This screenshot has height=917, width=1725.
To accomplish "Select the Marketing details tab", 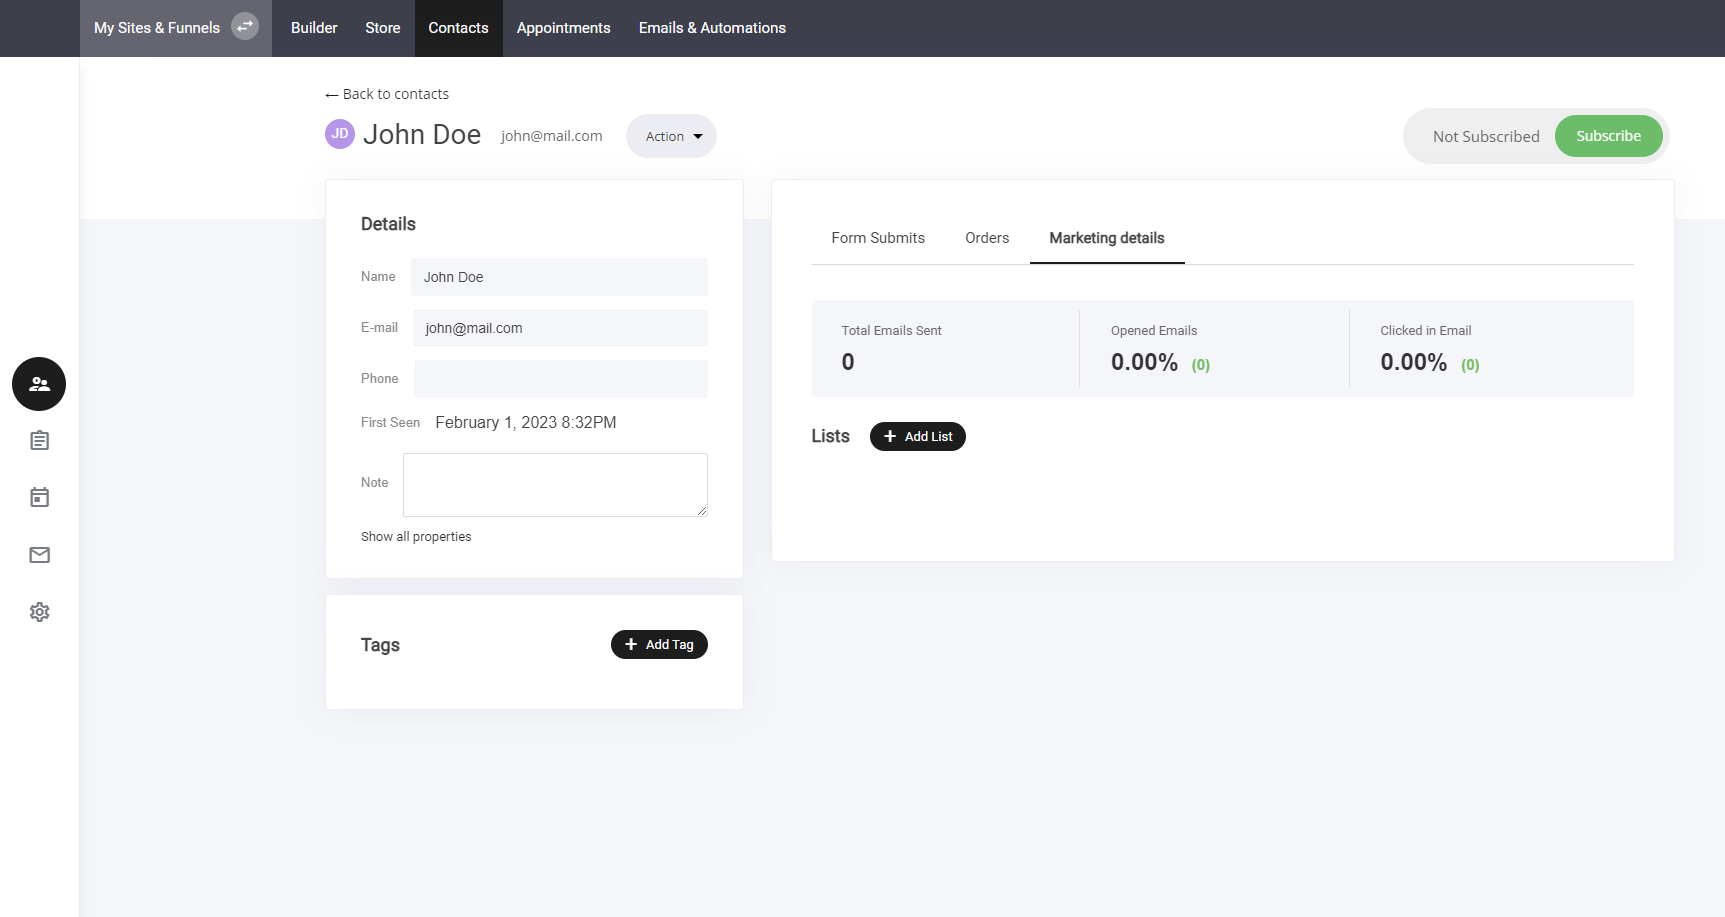I will click(1106, 238).
